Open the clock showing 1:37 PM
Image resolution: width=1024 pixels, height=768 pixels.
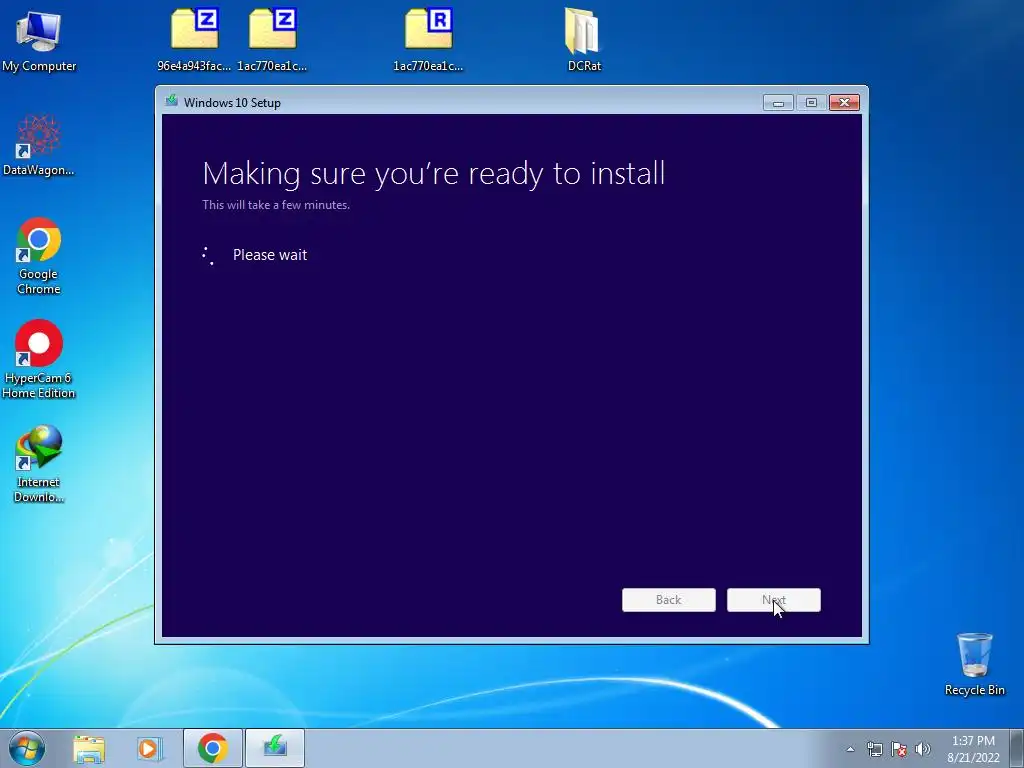tap(973, 749)
